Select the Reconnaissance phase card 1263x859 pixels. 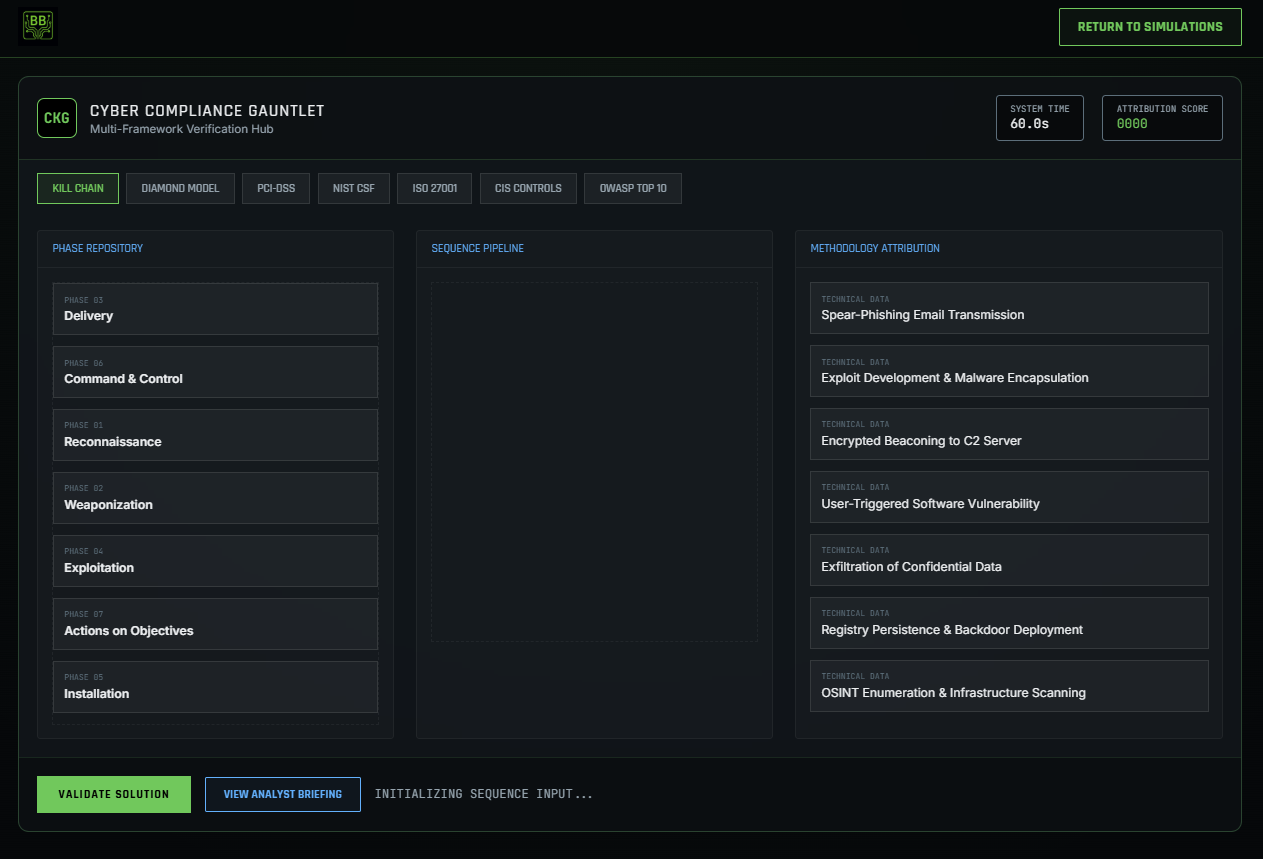(215, 435)
